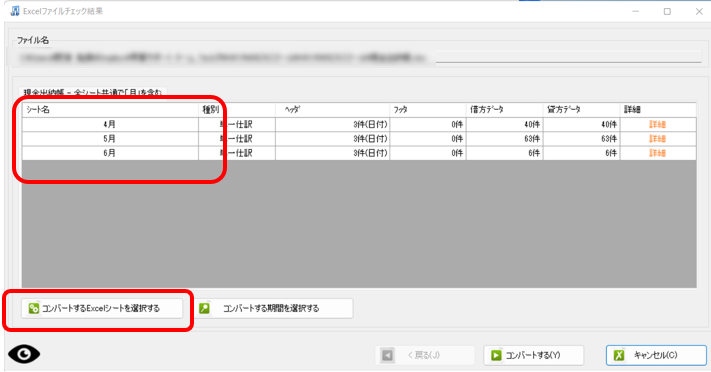Click the key icon on the 期間 selection button
The image size is (711, 372).
pos(205,308)
